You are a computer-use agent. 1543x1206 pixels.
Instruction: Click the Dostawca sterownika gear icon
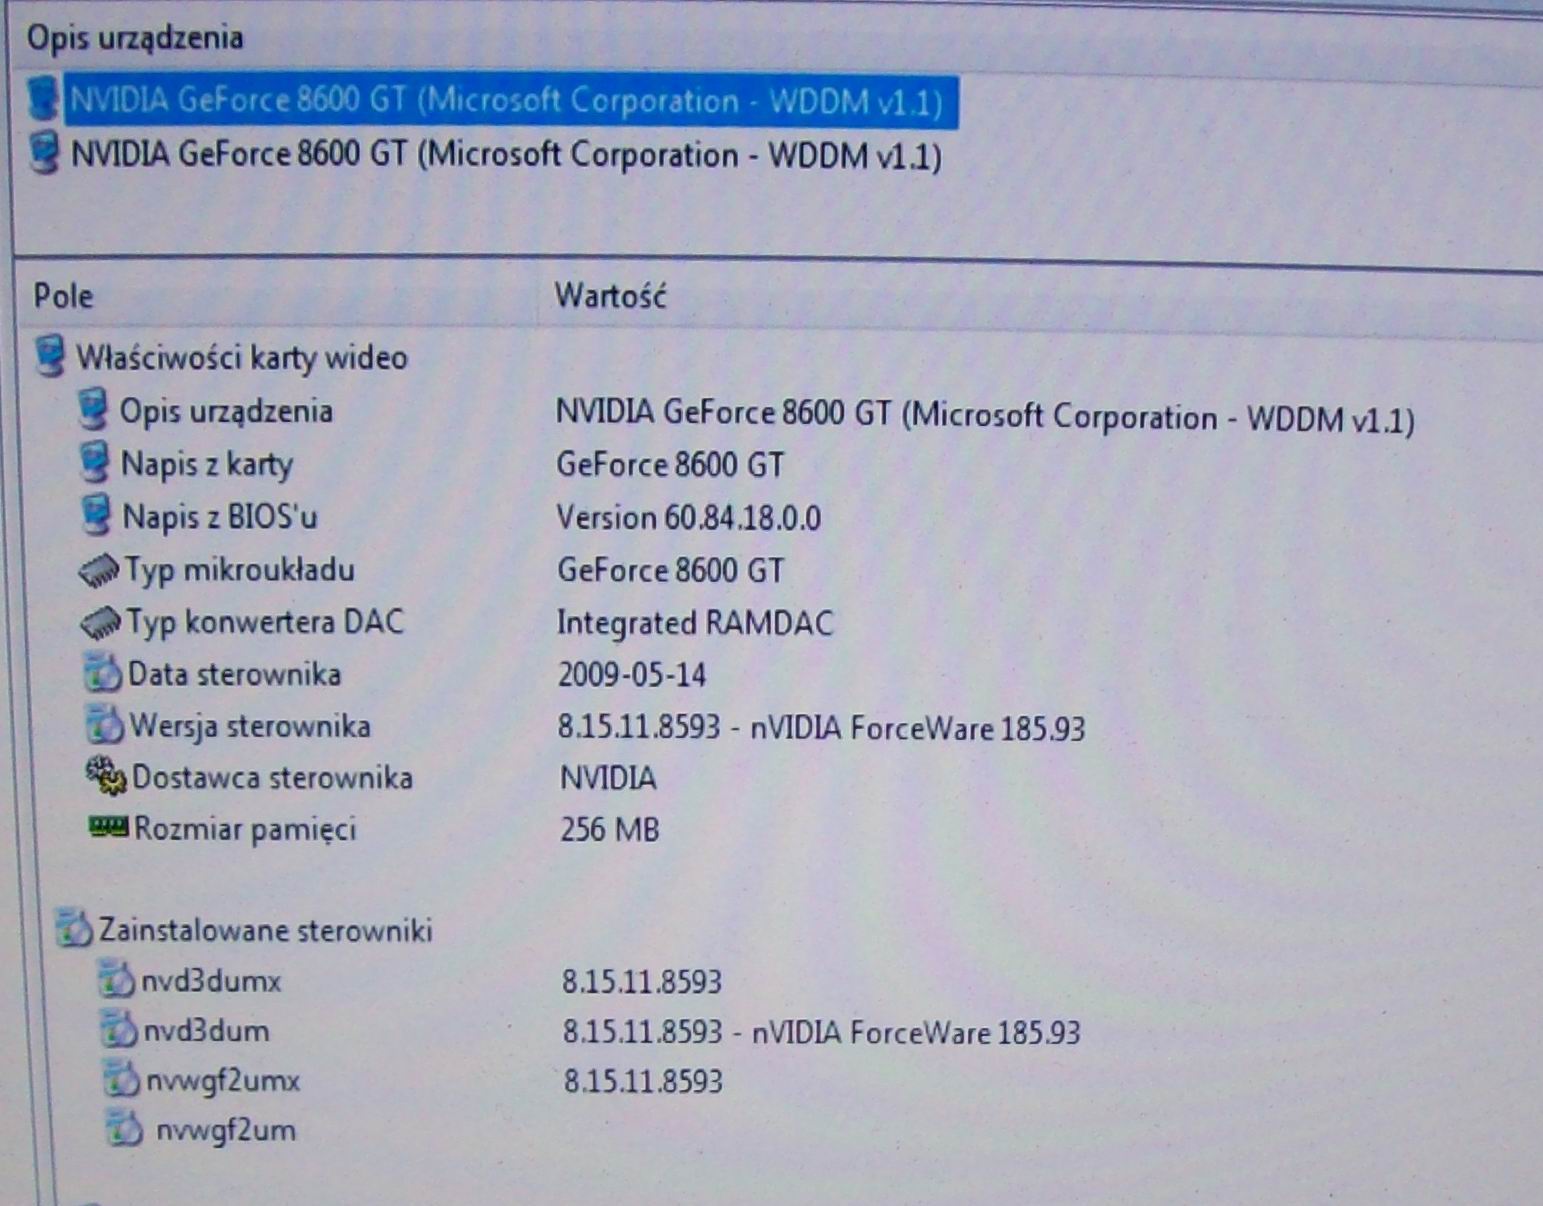pos(106,777)
